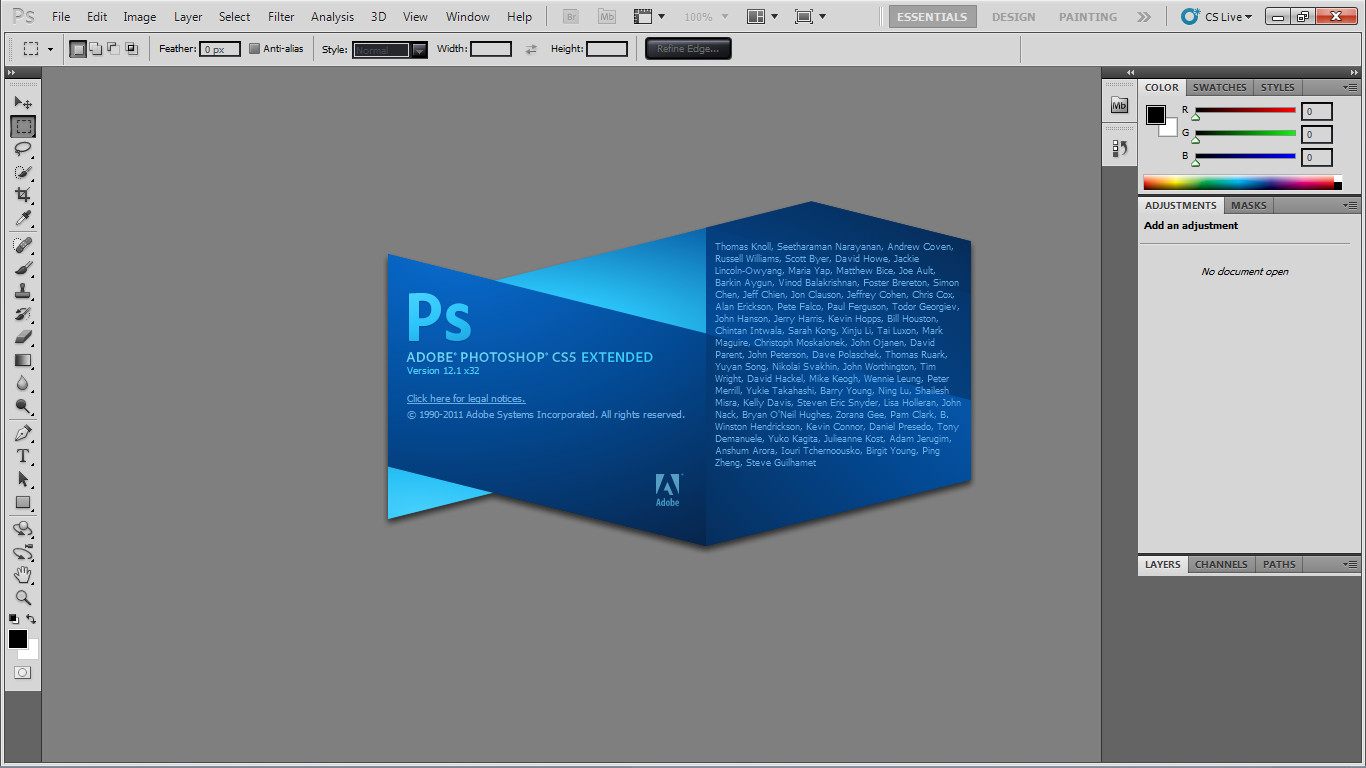
Task: Select the Eyedropper tool
Action: [x=23, y=218]
